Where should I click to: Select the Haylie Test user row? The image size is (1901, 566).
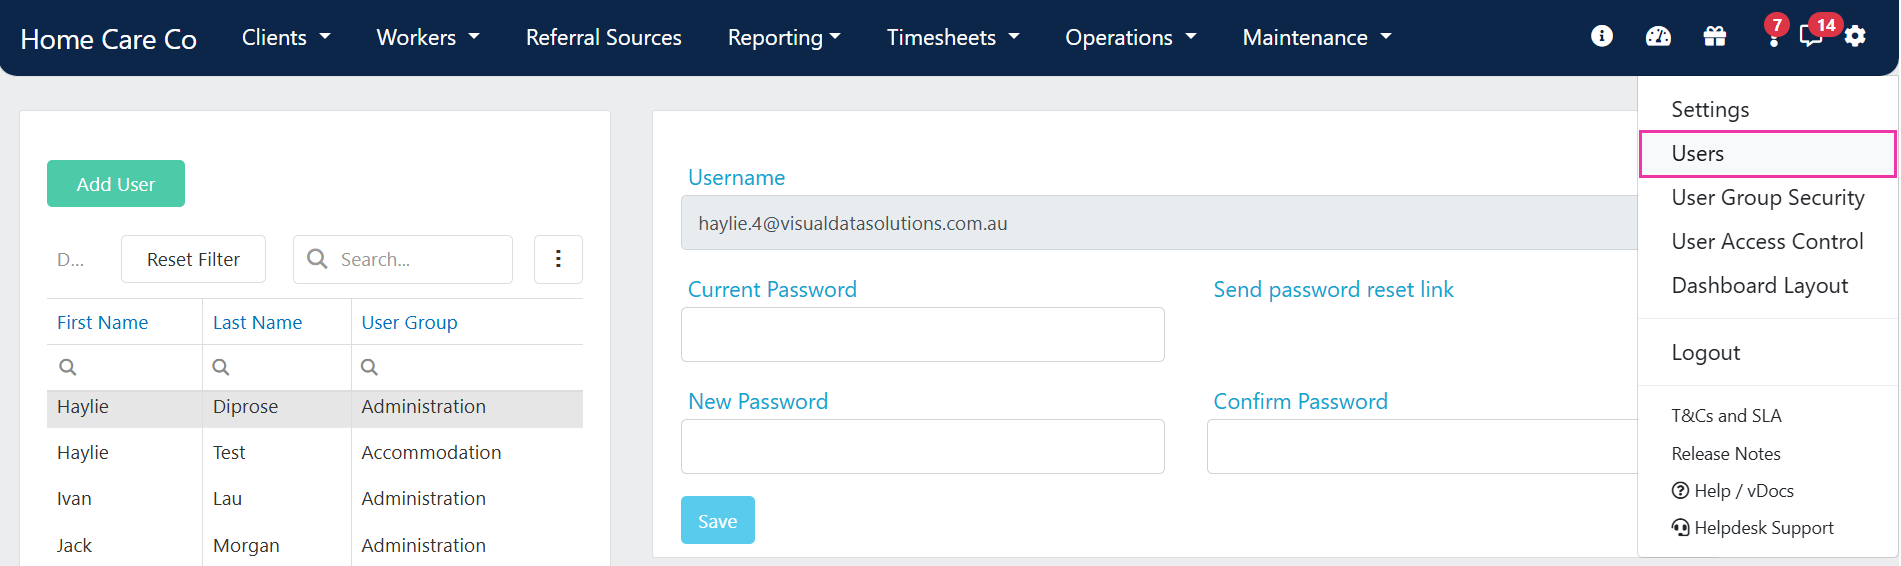pos(315,453)
